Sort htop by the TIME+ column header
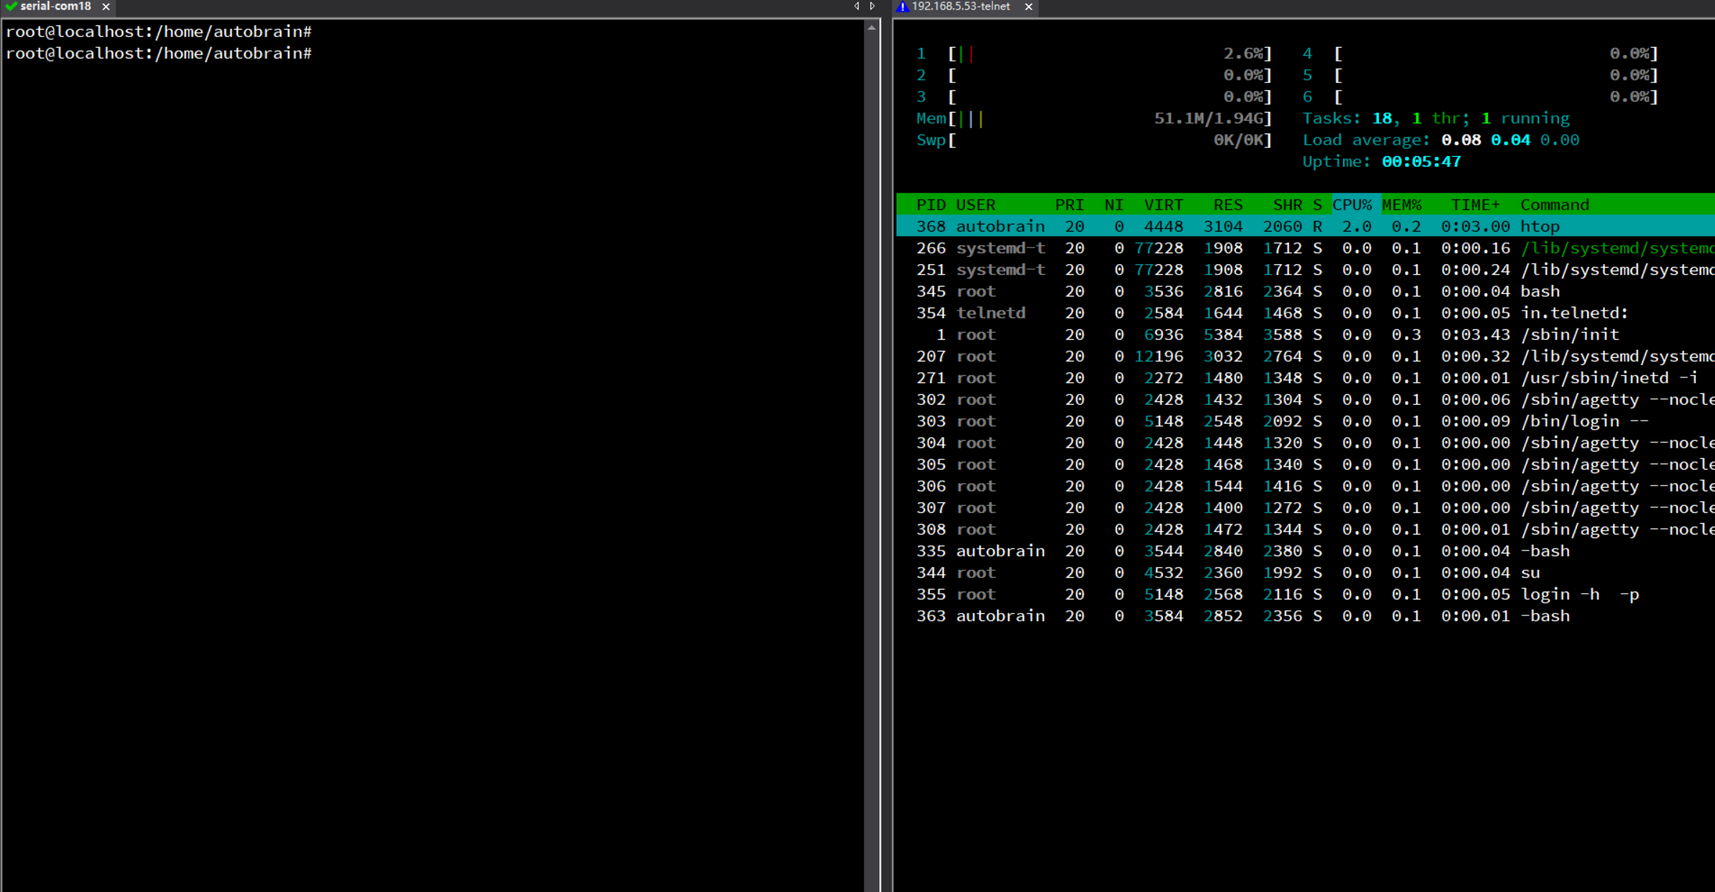This screenshot has width=1715, height=892. click(x=1476, y=205)
